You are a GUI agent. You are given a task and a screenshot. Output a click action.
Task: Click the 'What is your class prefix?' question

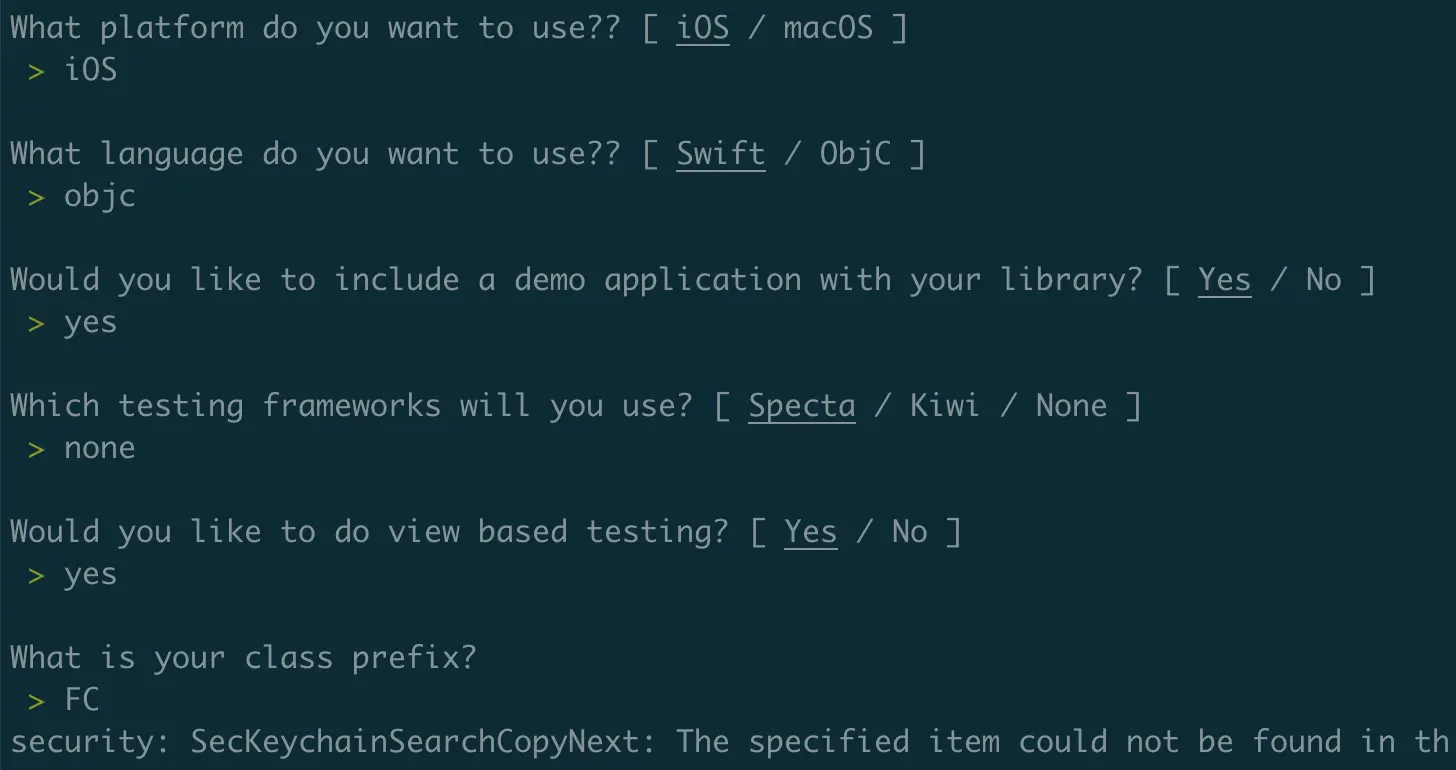(x=244, y=658)
